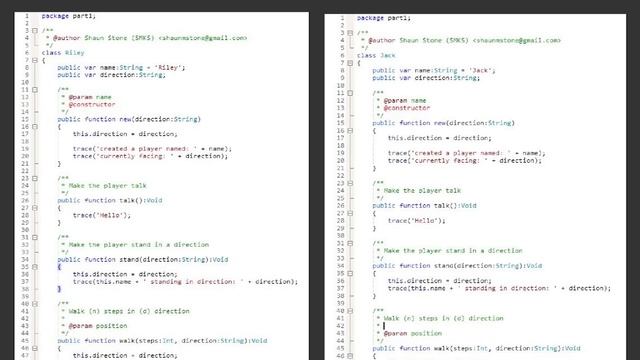Image resolution: width=640 pixels, height=360 pixels.
Task: Click 'public var direction:String;' in Jack editor
Action: [x=426, y=78]
